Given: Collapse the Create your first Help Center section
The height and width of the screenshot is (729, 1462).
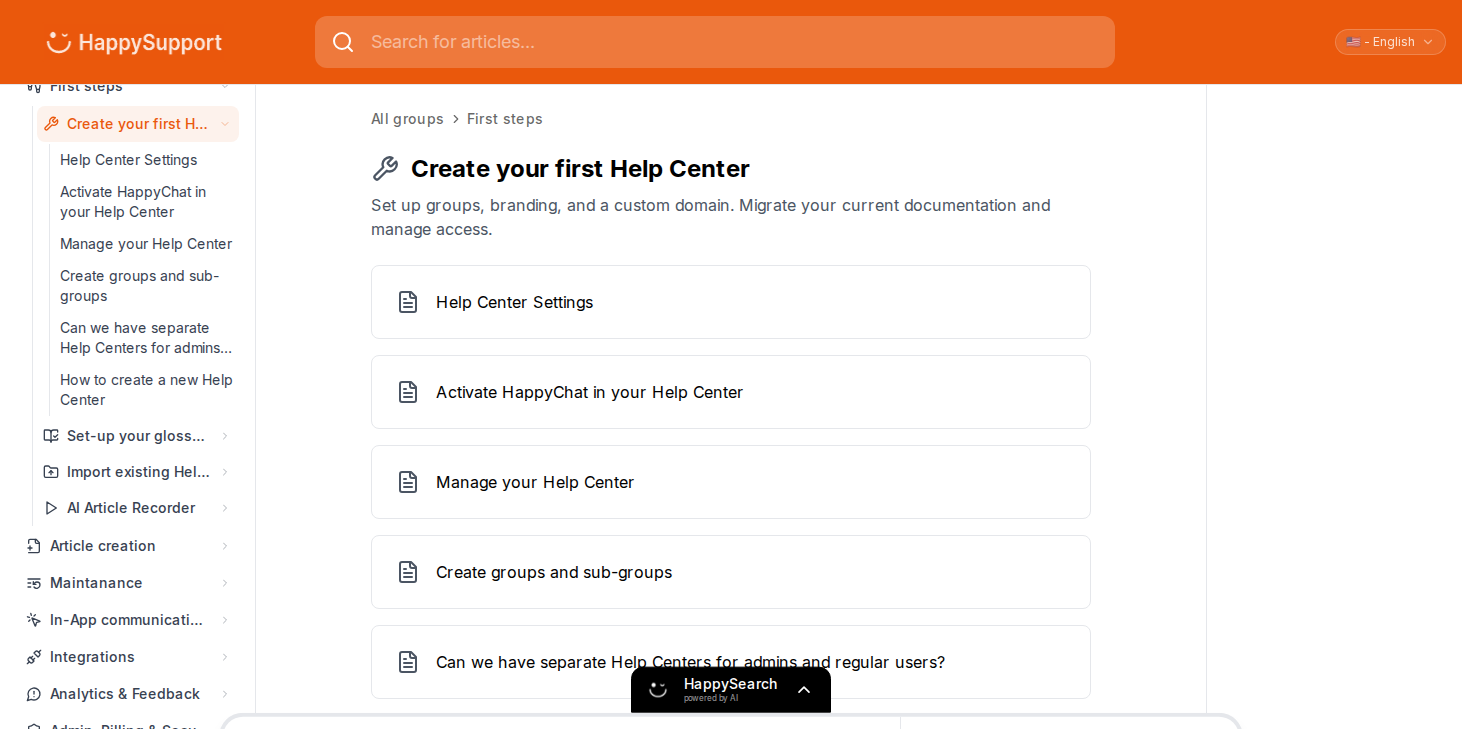Looking at the screenshot, I should click(225, 124).
